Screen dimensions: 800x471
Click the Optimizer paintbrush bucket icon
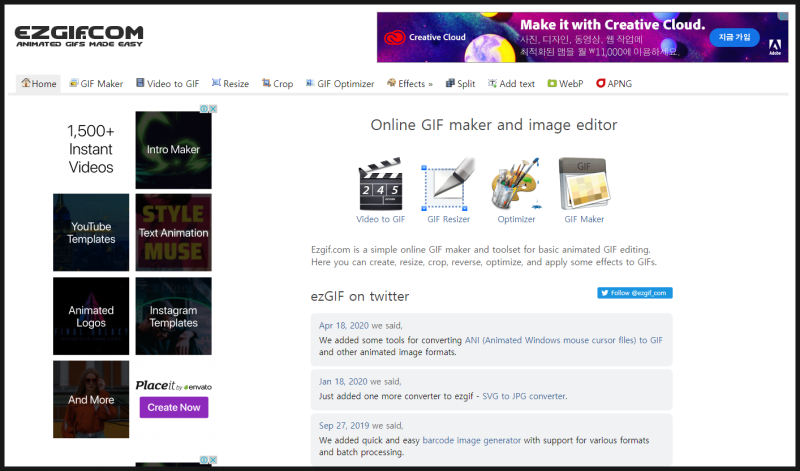point(516,184)
